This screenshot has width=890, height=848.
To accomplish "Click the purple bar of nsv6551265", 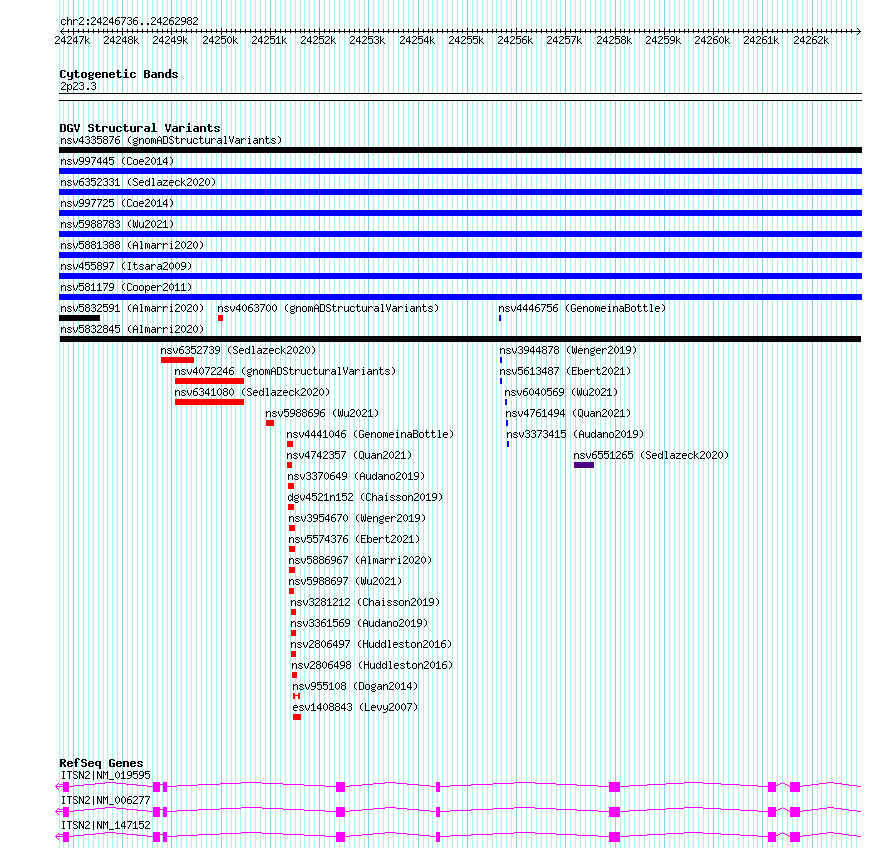I will [x=584, y=465].
